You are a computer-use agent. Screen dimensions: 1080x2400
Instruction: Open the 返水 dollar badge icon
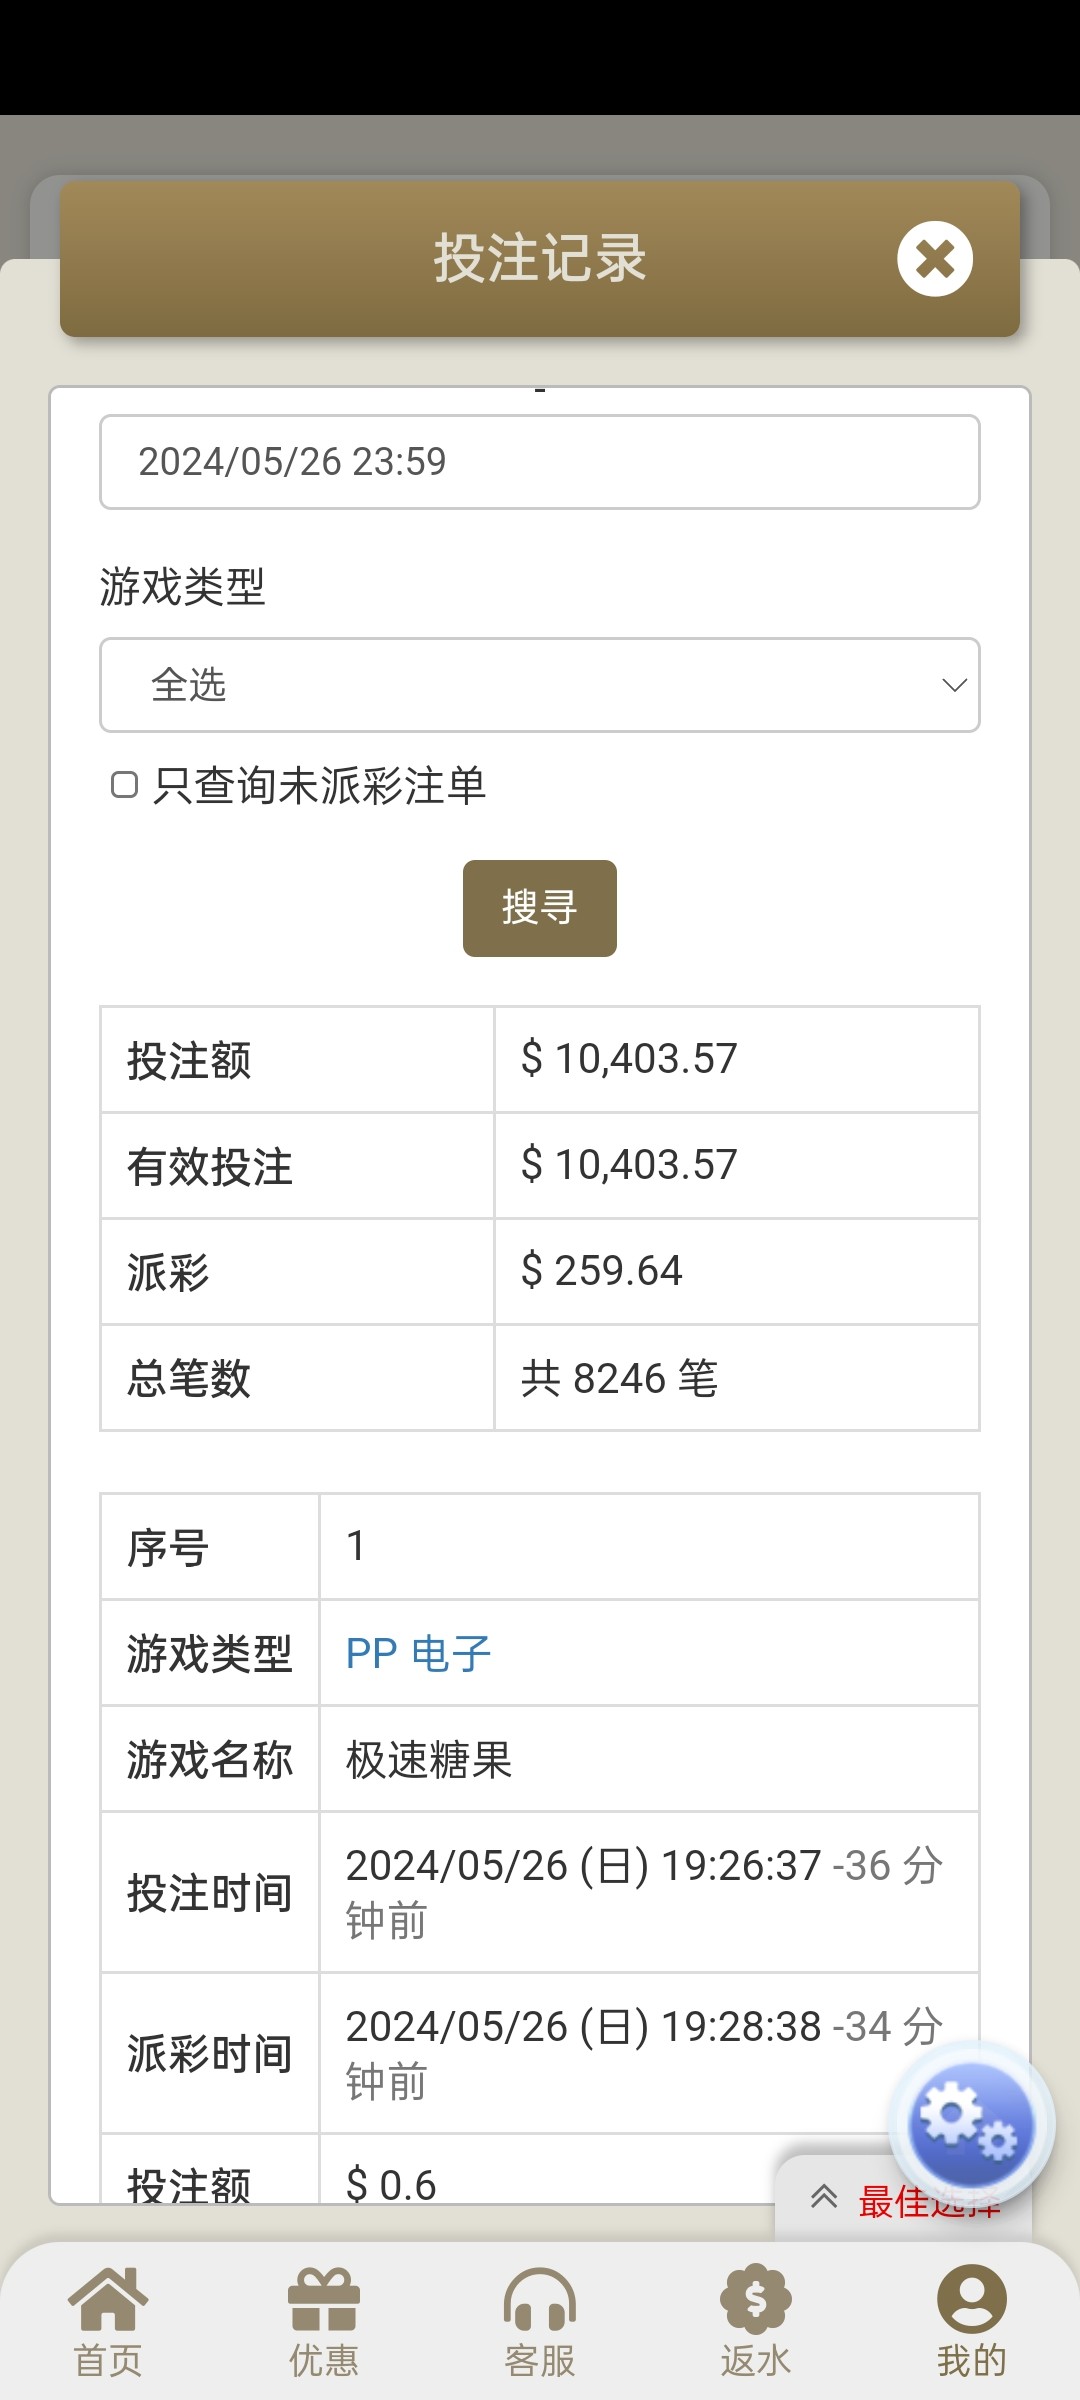tap(756, 2299)
